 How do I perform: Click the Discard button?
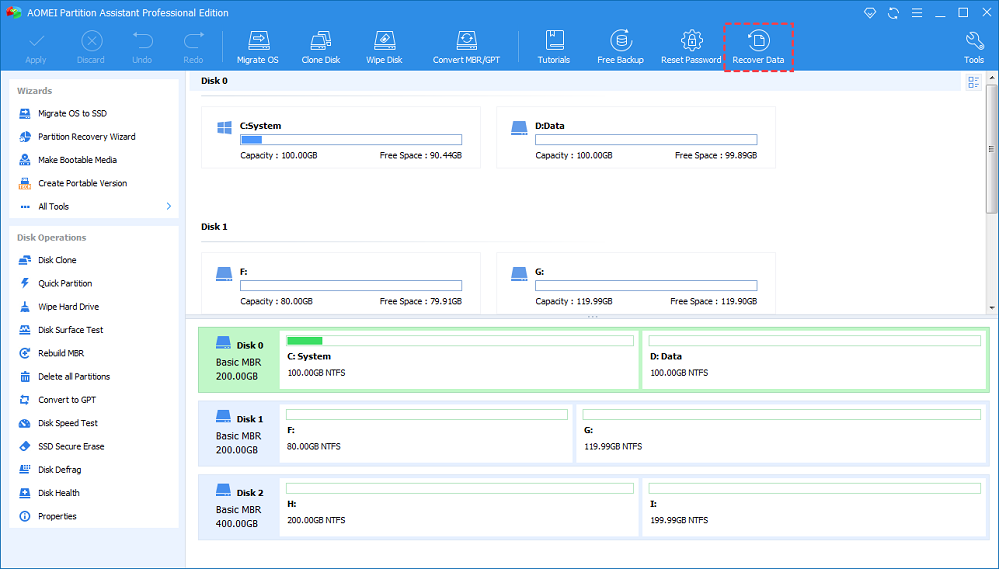pos(91,47)
